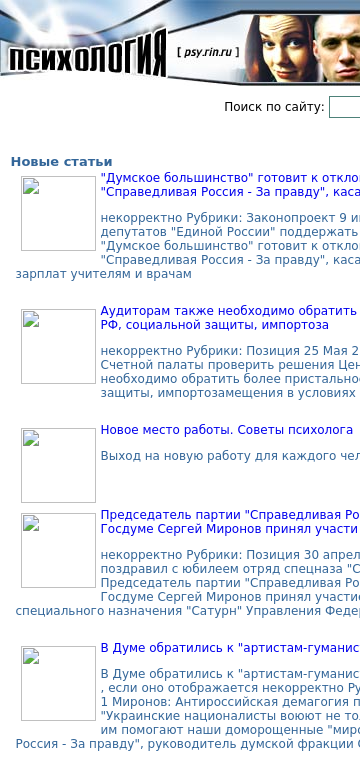Open Новое место работы. Советы психолога
The image size is (360, 760).
point(227,429)
